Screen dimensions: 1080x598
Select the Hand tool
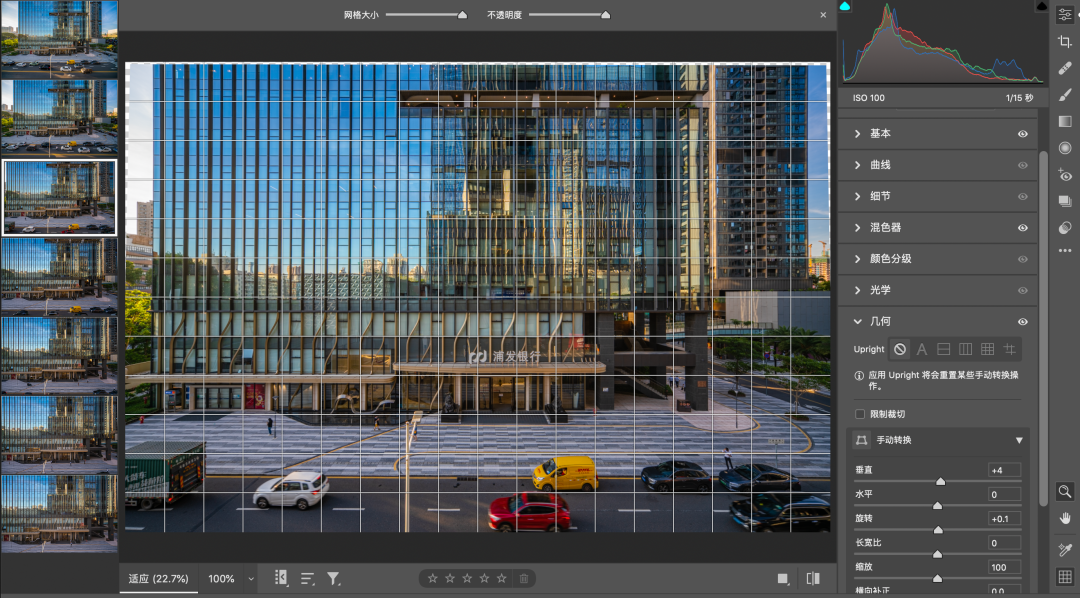1065,518
